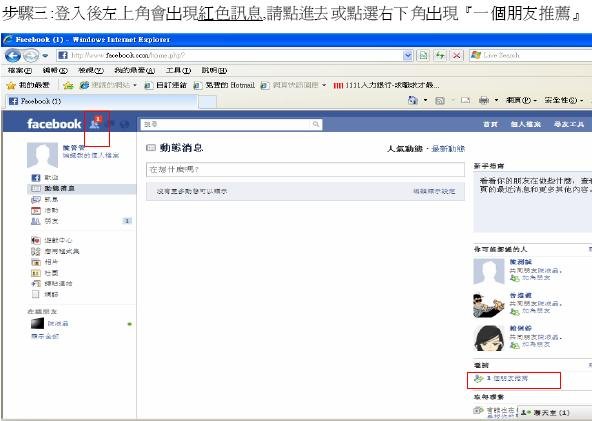Open the 我的最愛(A) menu
592x421 pixels.
tap(134, 71)
